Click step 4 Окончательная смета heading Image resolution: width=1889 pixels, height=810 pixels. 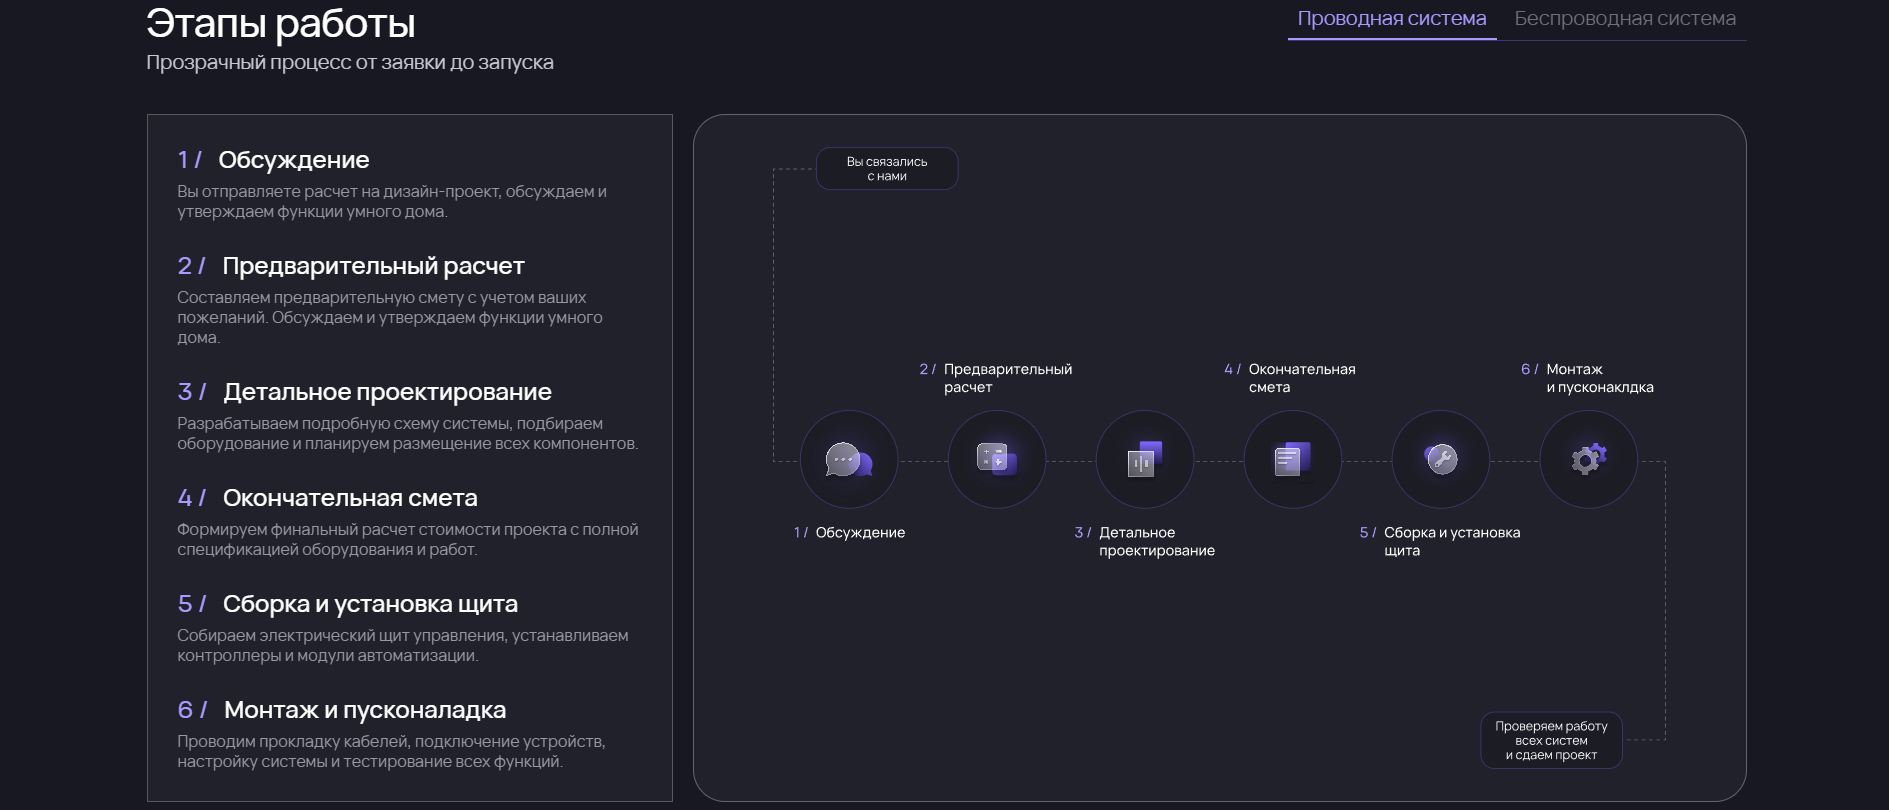(327, 498)
